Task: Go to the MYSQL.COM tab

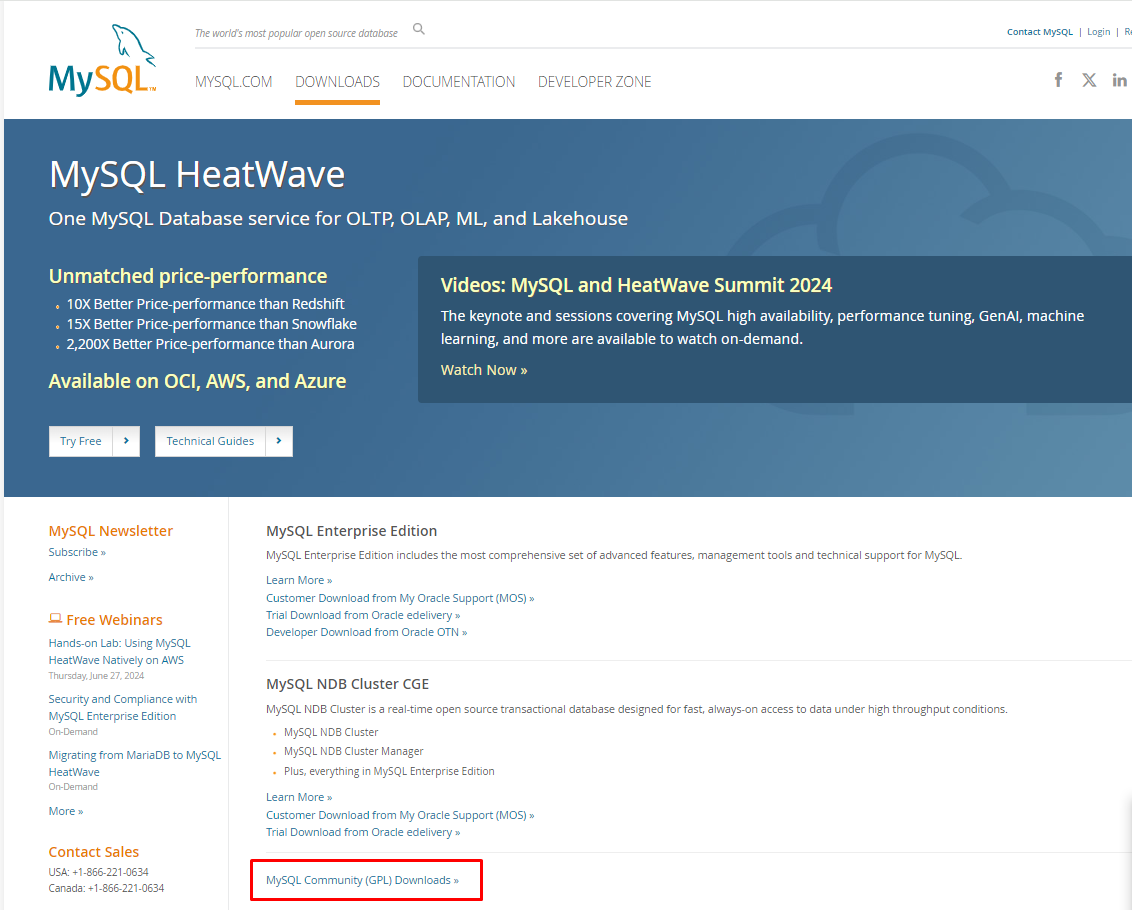Action: tap(233, 82)
